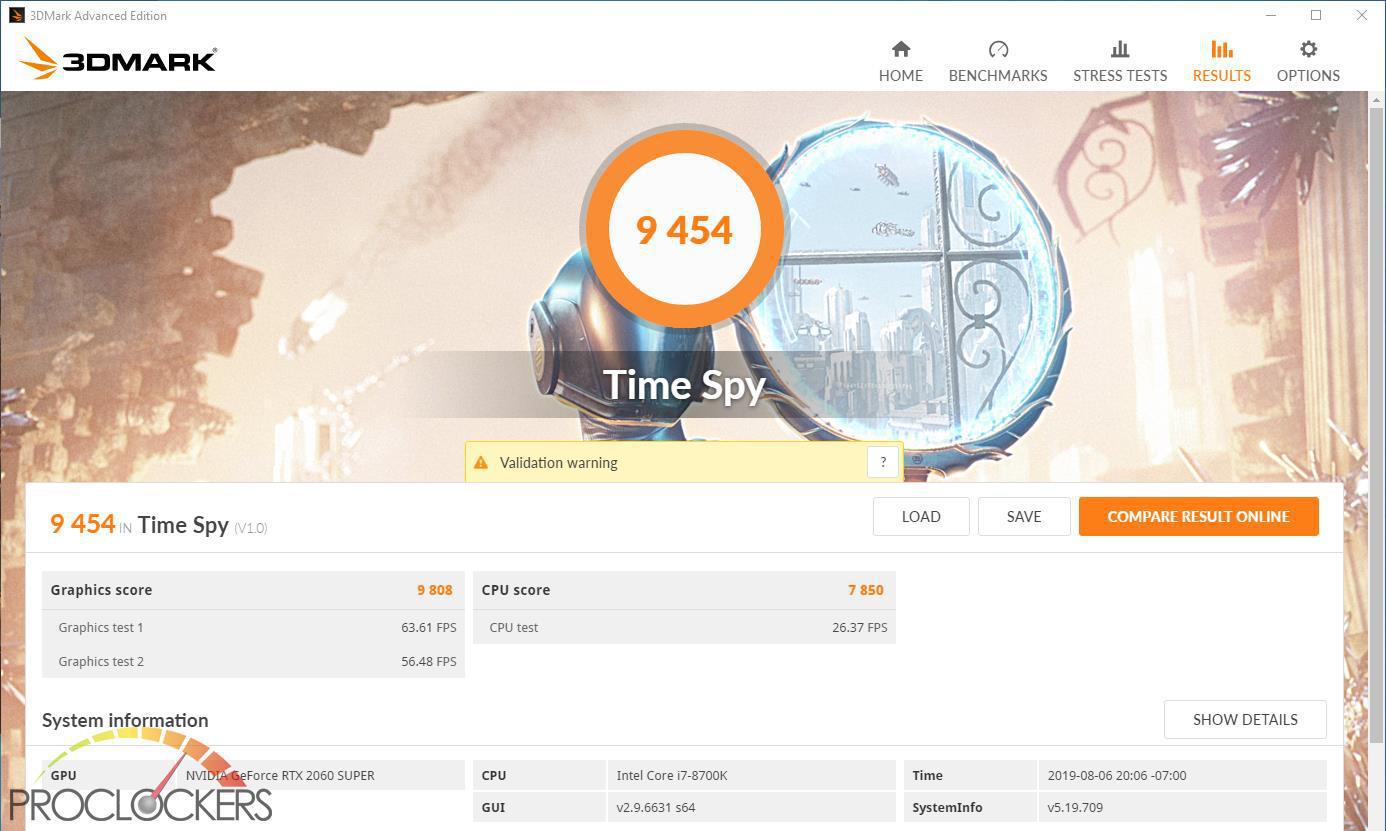Screen dimensions: 1386x831
Task: Click the CPU test 26.37 FPS value
Action: tap(860, 627)
